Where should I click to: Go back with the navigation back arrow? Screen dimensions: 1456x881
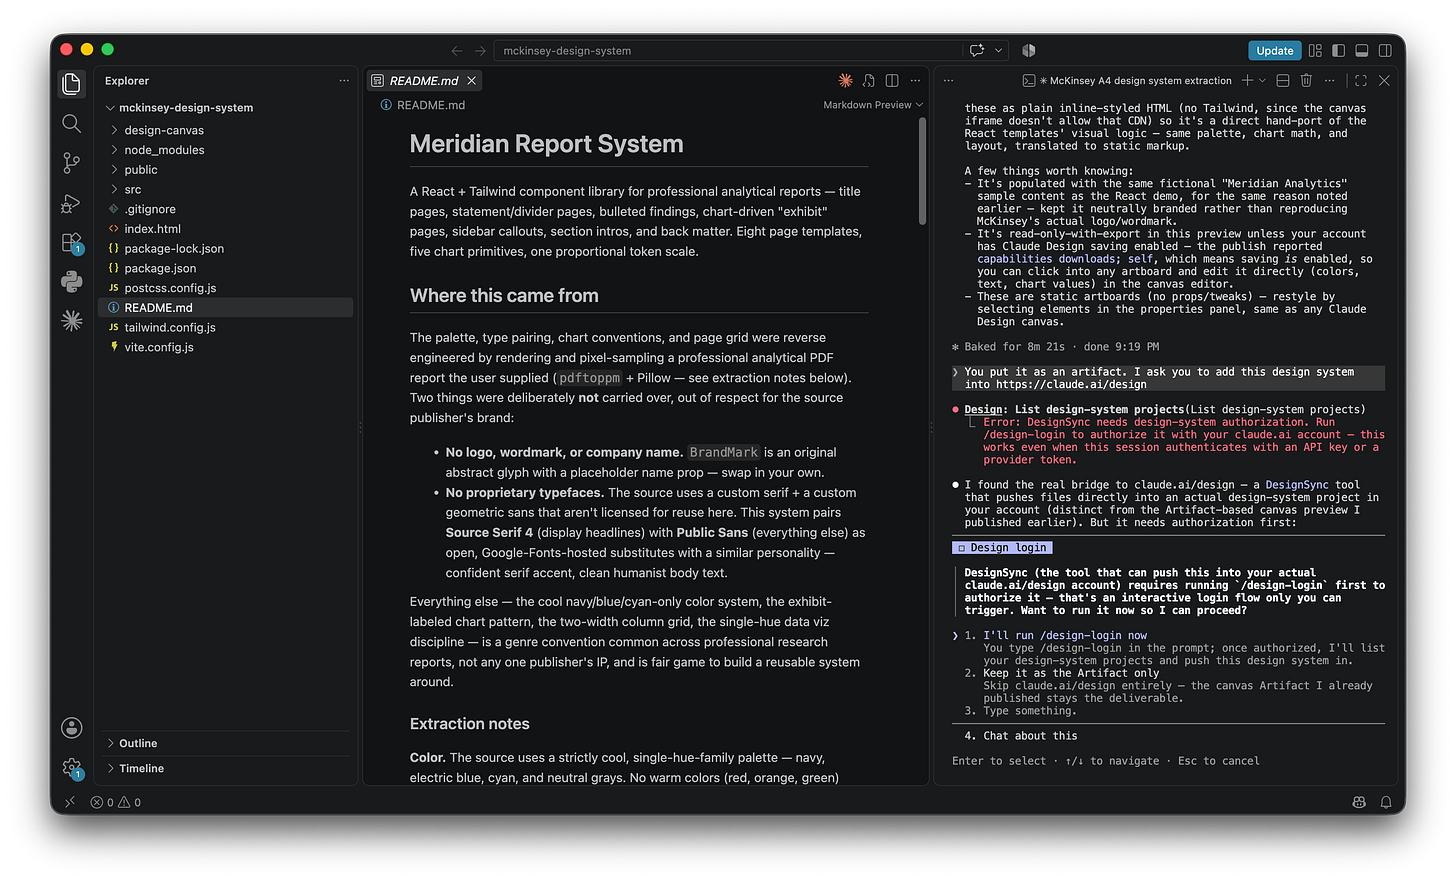pos(457,50)
